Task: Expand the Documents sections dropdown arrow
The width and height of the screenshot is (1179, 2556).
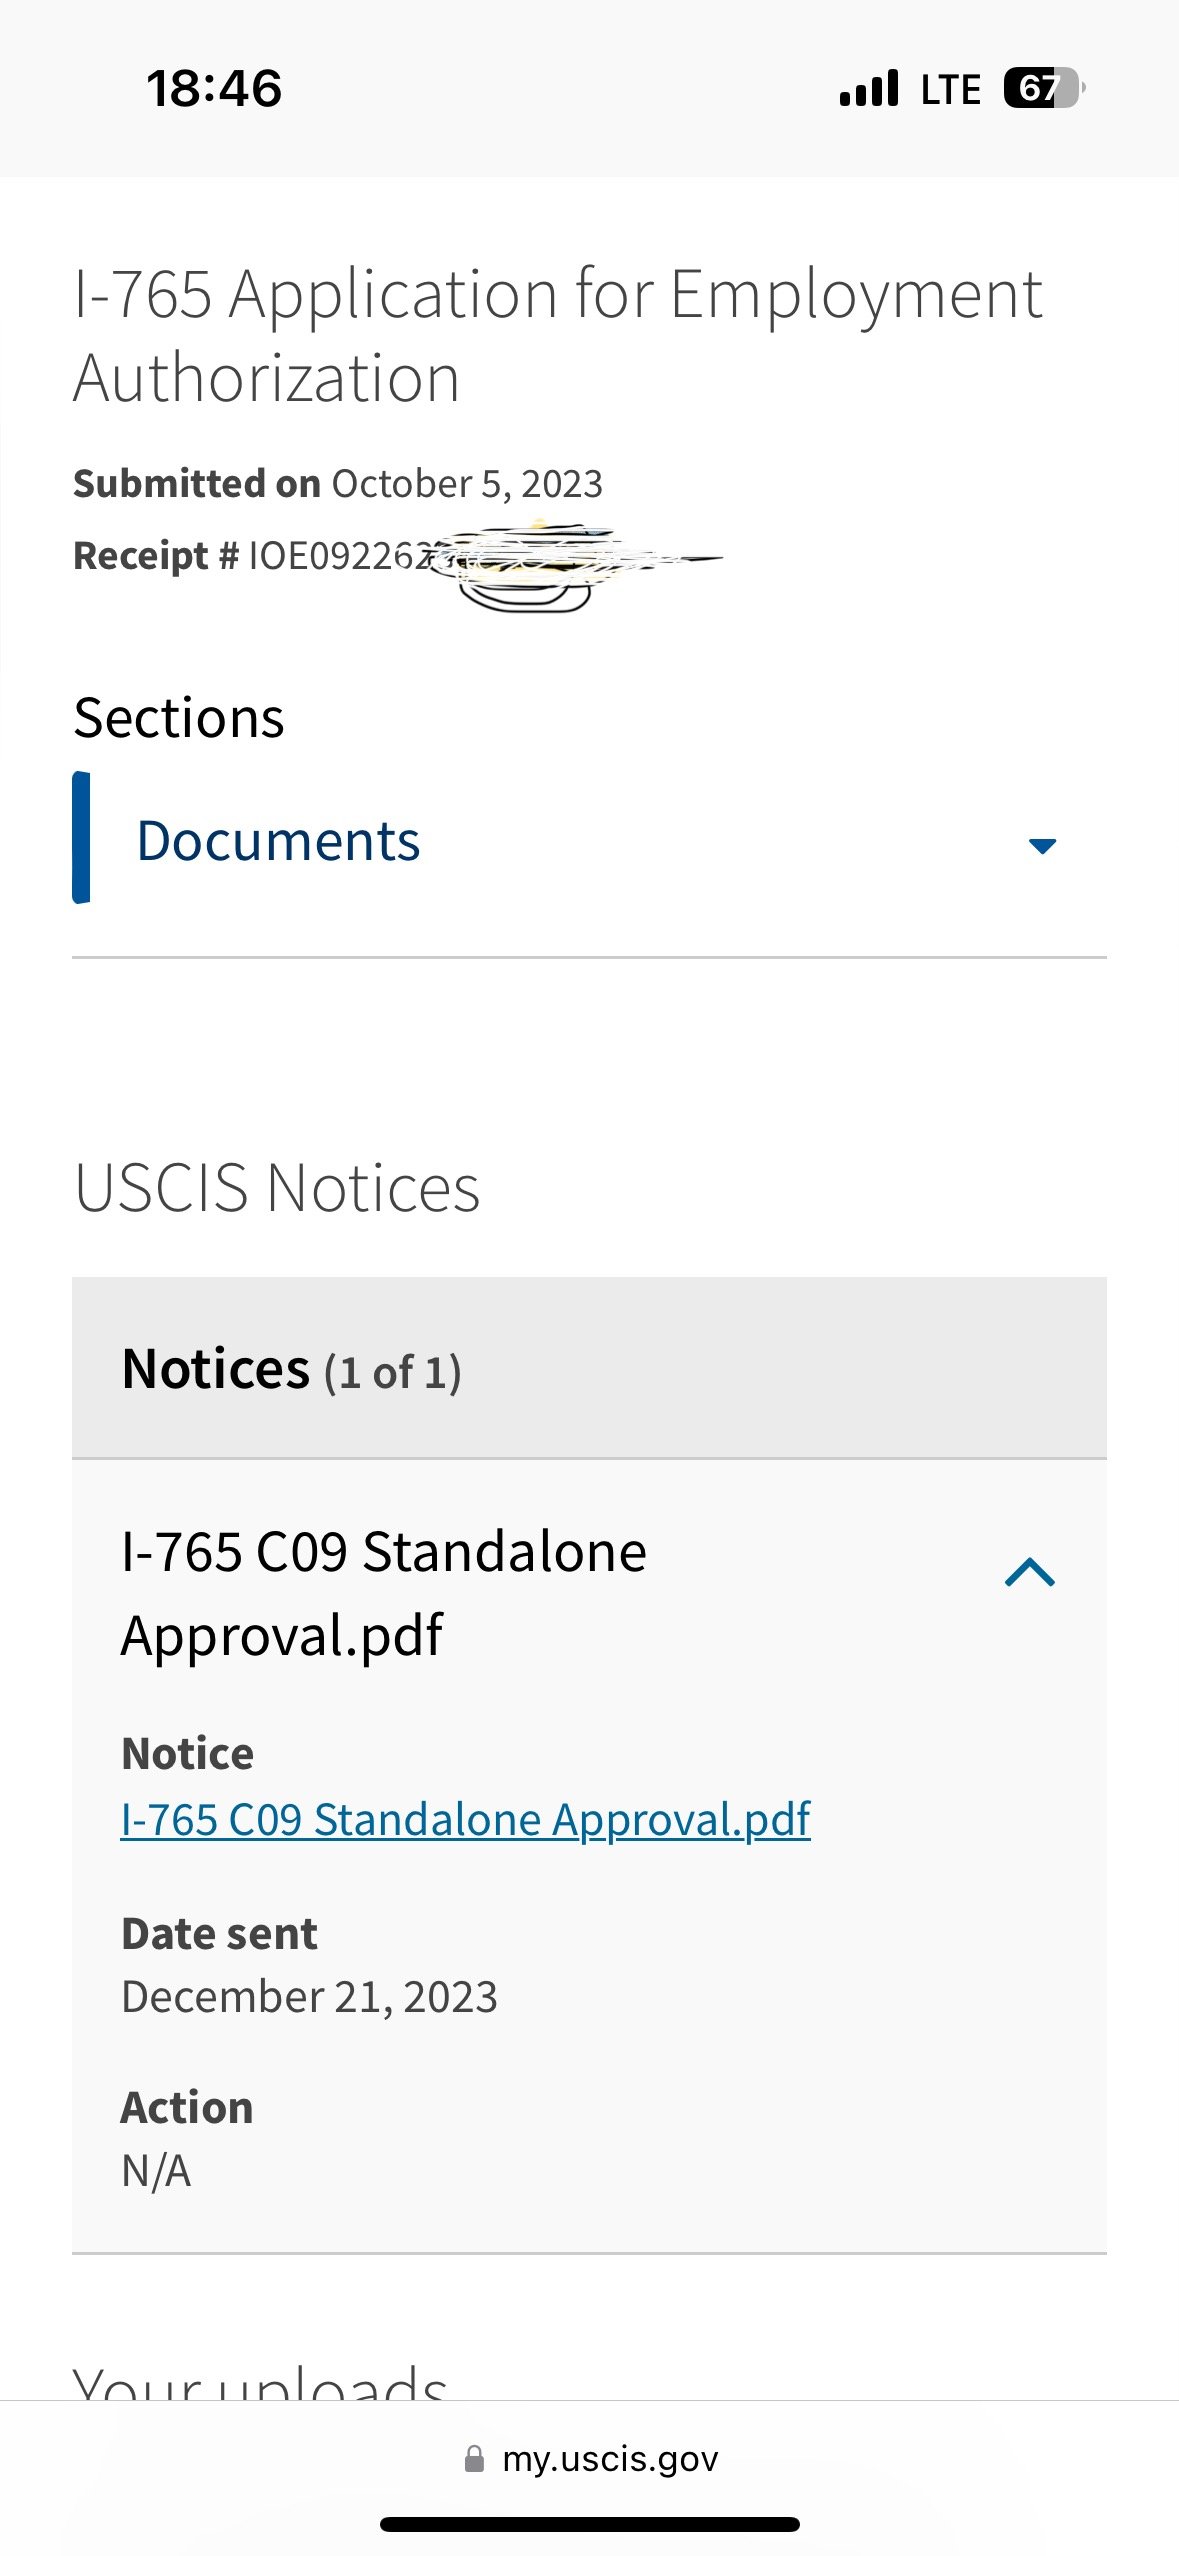Action: point(1042,846)
